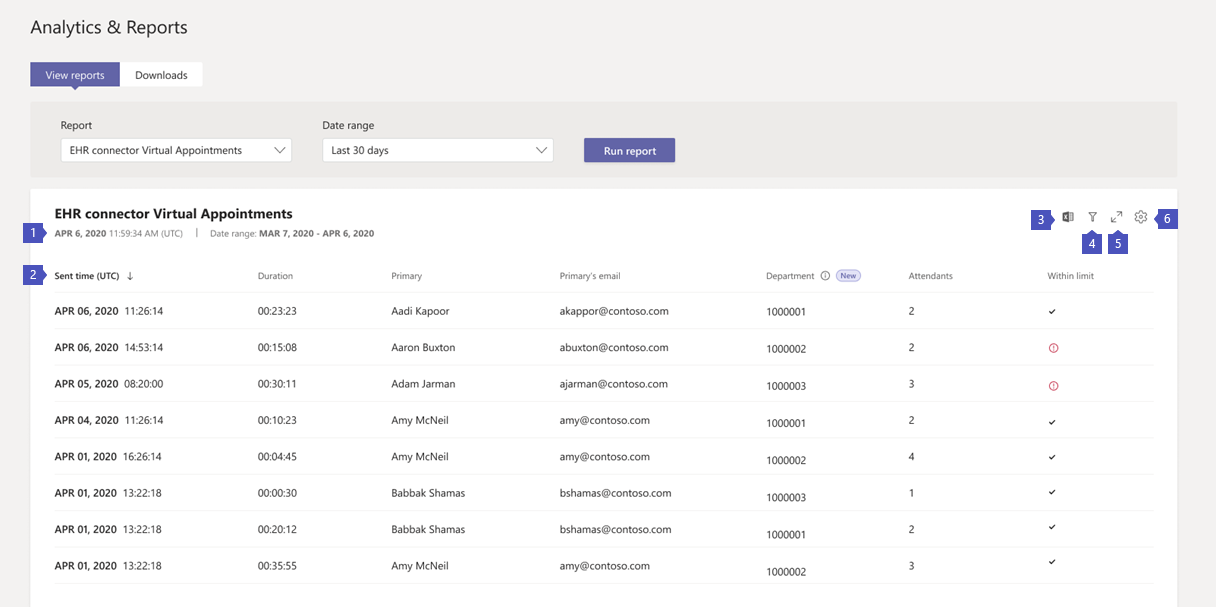Click Adam Jarman's name
This screenshot has width=1216, height=607.
[424, 383]
